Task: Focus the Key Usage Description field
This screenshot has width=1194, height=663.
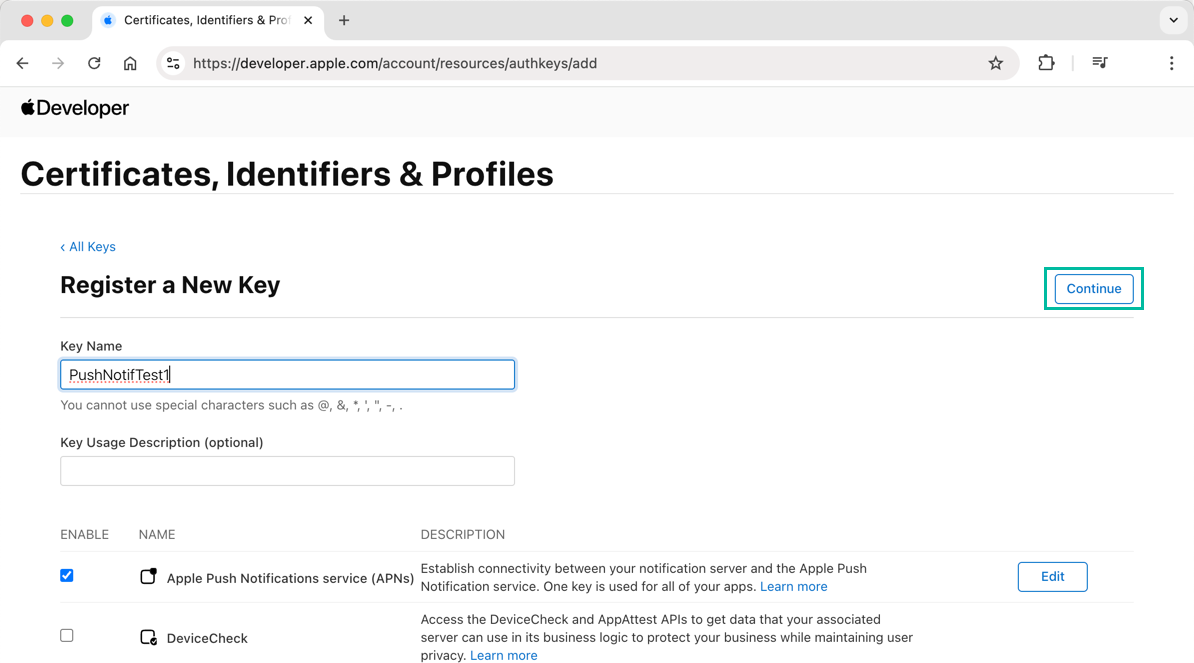Action: (287, 471)
